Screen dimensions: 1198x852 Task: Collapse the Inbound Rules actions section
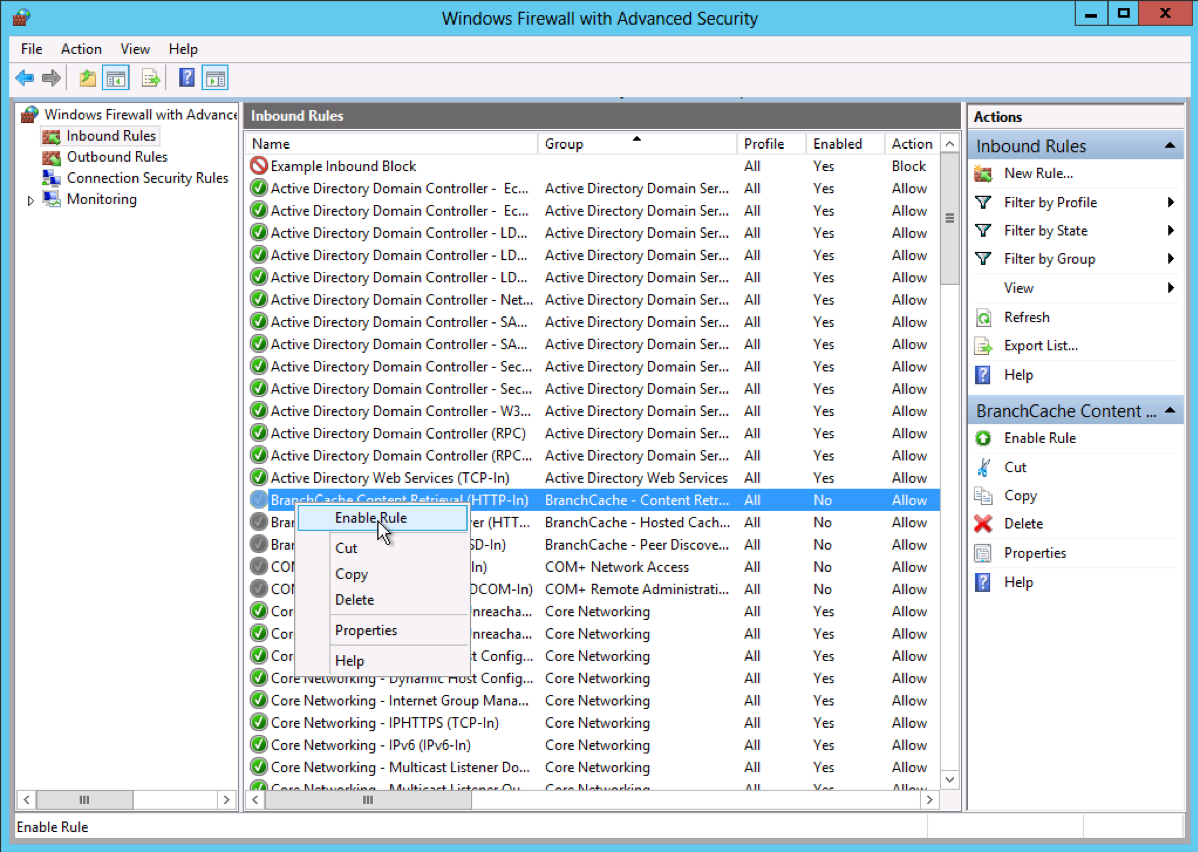(1170, 146)
